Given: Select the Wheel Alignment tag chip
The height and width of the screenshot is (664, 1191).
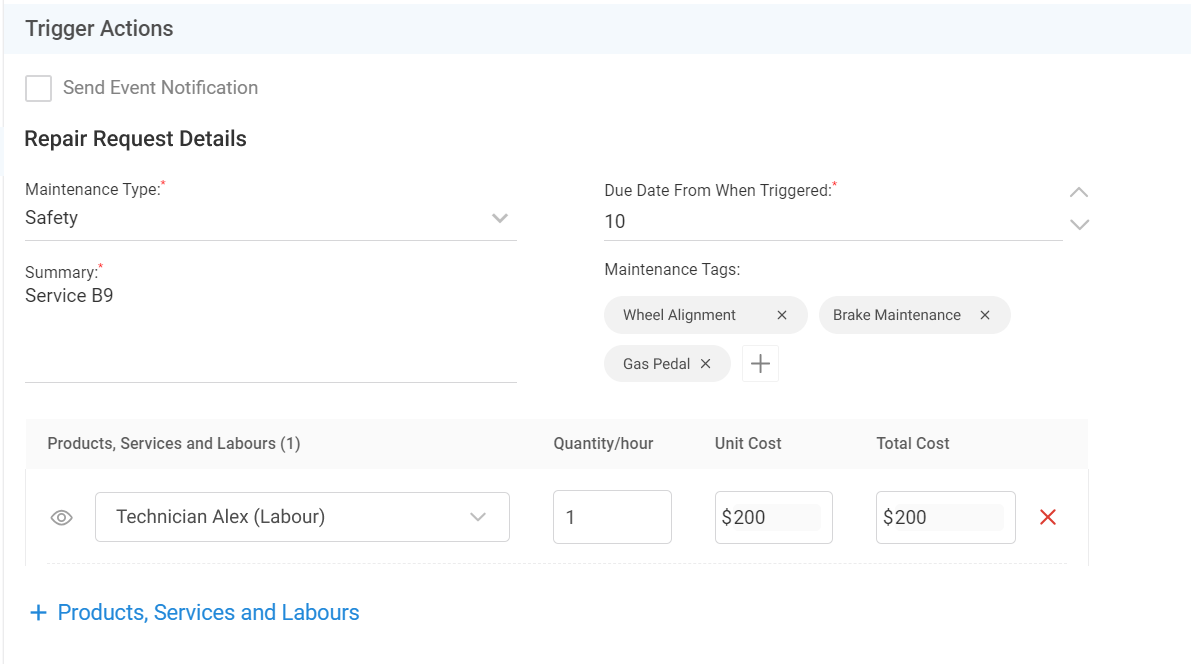Looking at the screenshot, I should [680, 315].
